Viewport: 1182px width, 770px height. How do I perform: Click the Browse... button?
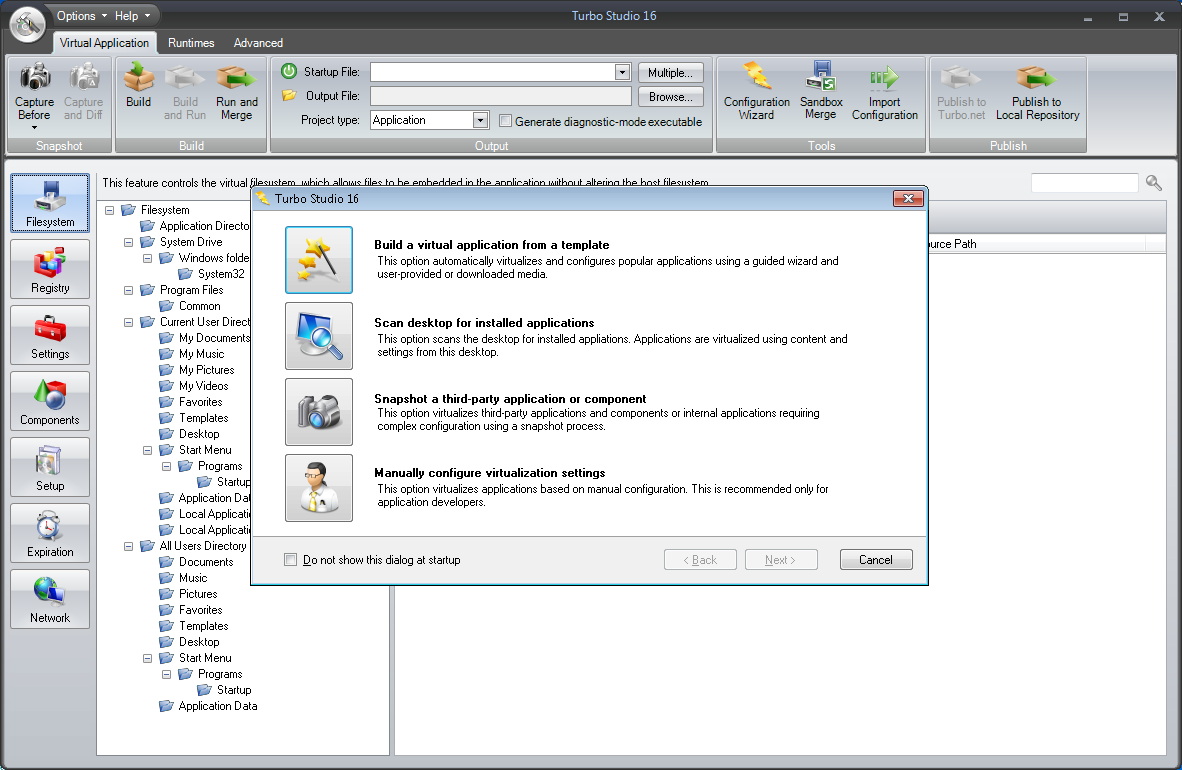click(x=670, y=97)
